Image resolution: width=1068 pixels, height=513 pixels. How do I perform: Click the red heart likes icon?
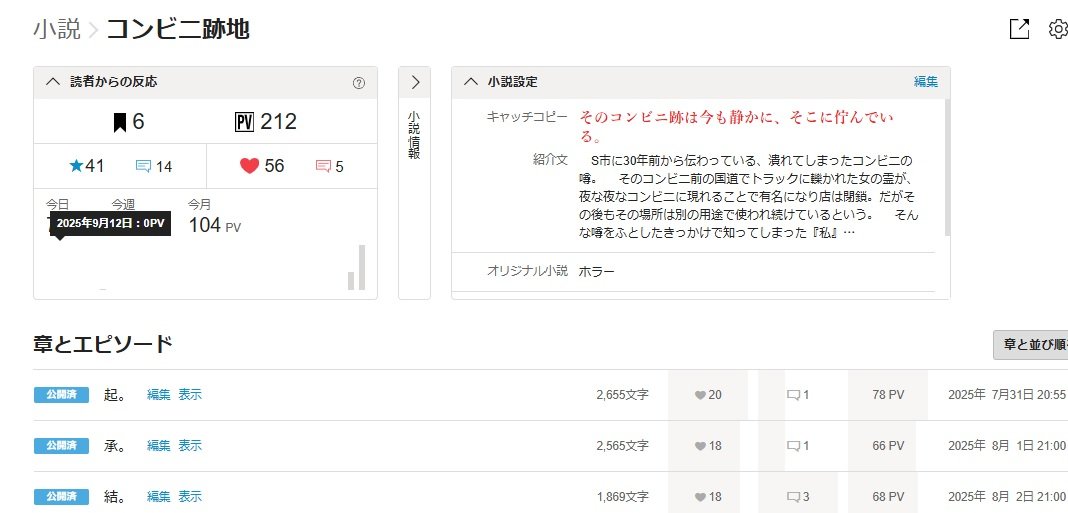click(249, 166)
